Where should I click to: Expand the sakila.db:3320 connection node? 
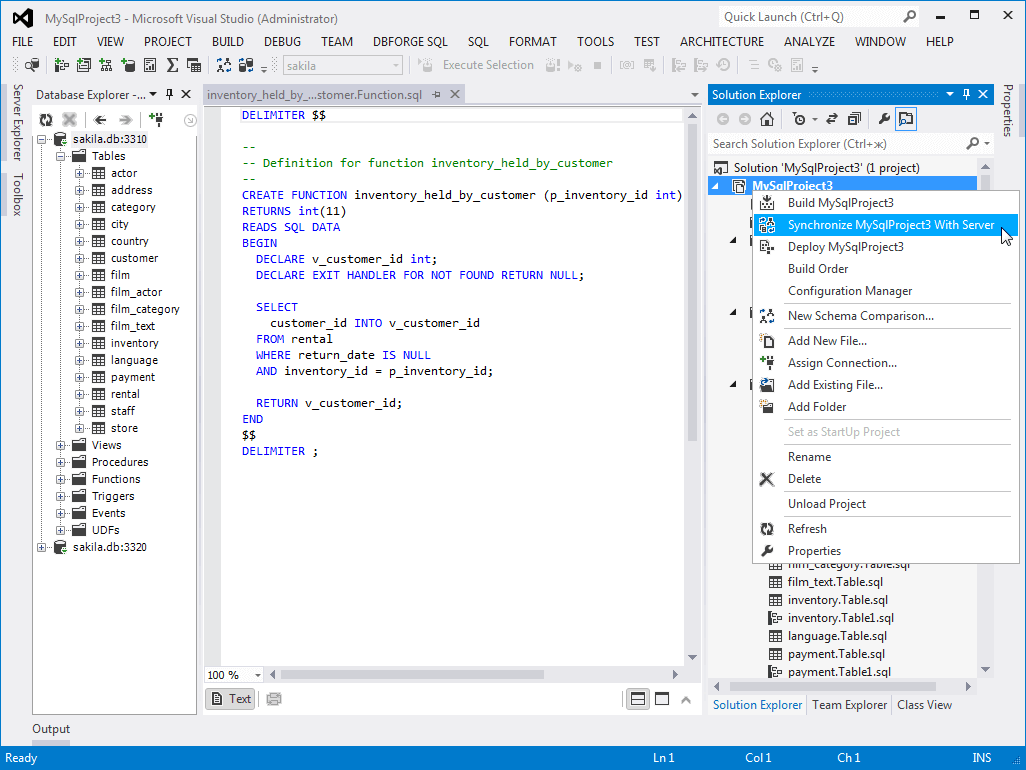click(x=42, y=548)
